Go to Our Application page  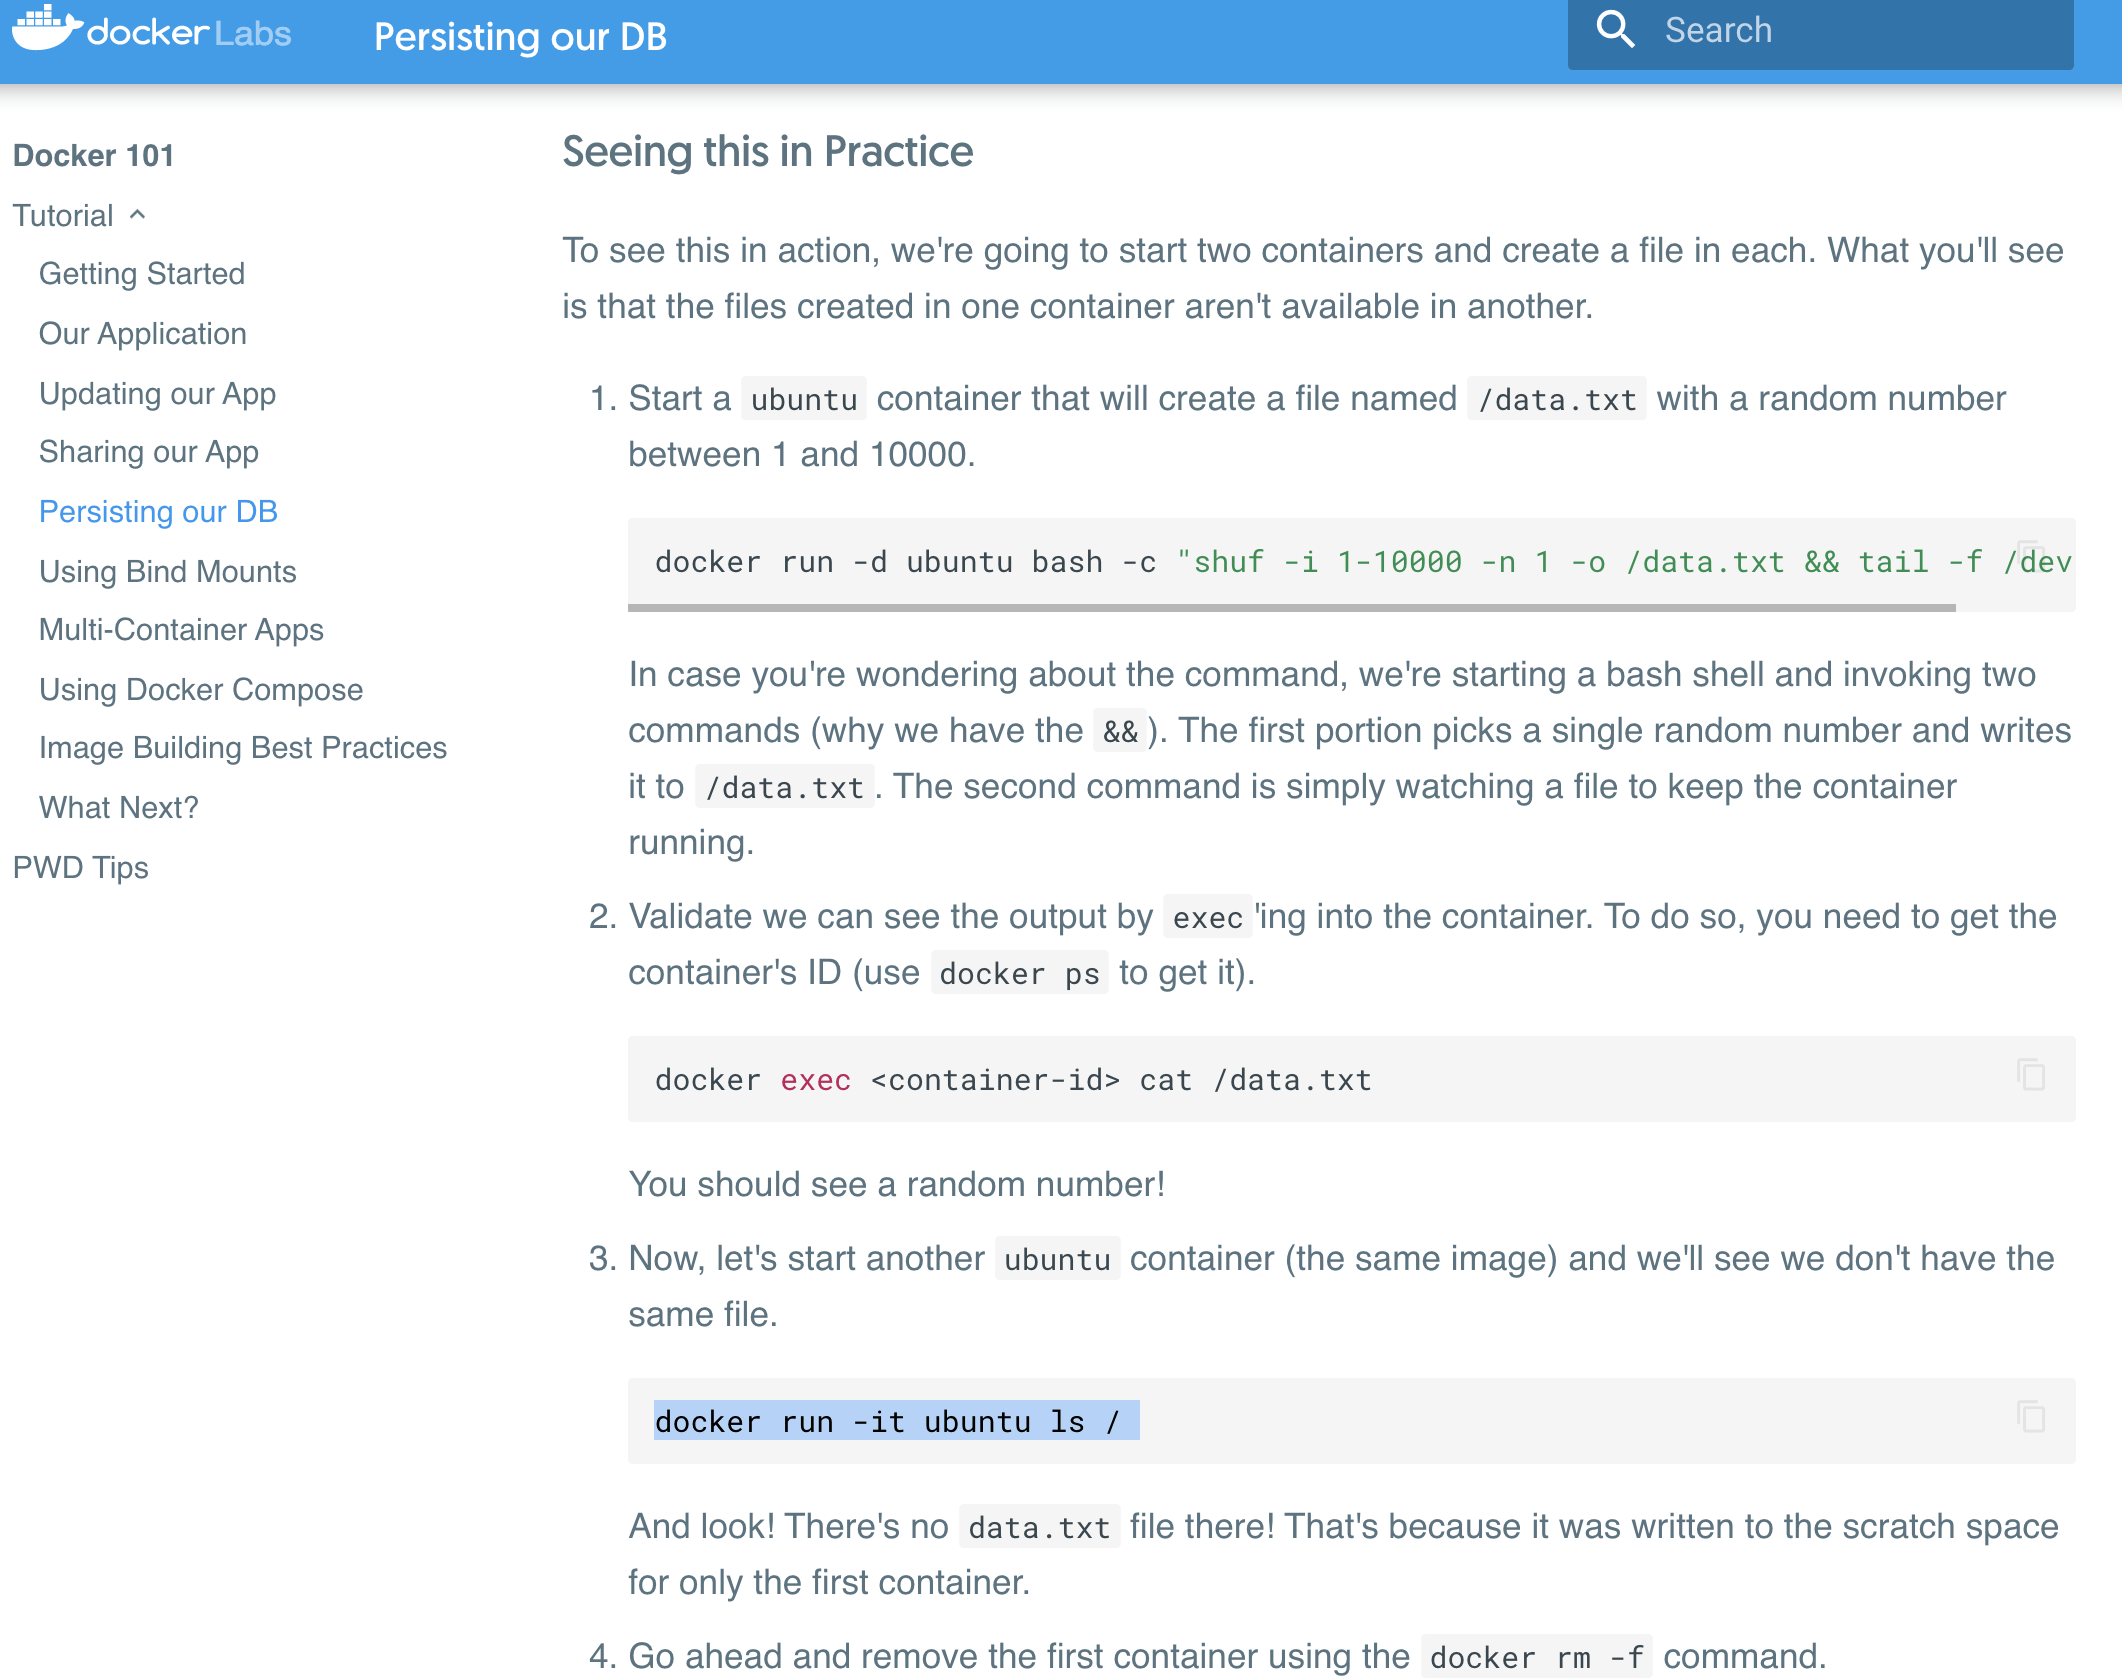[143, 334]
